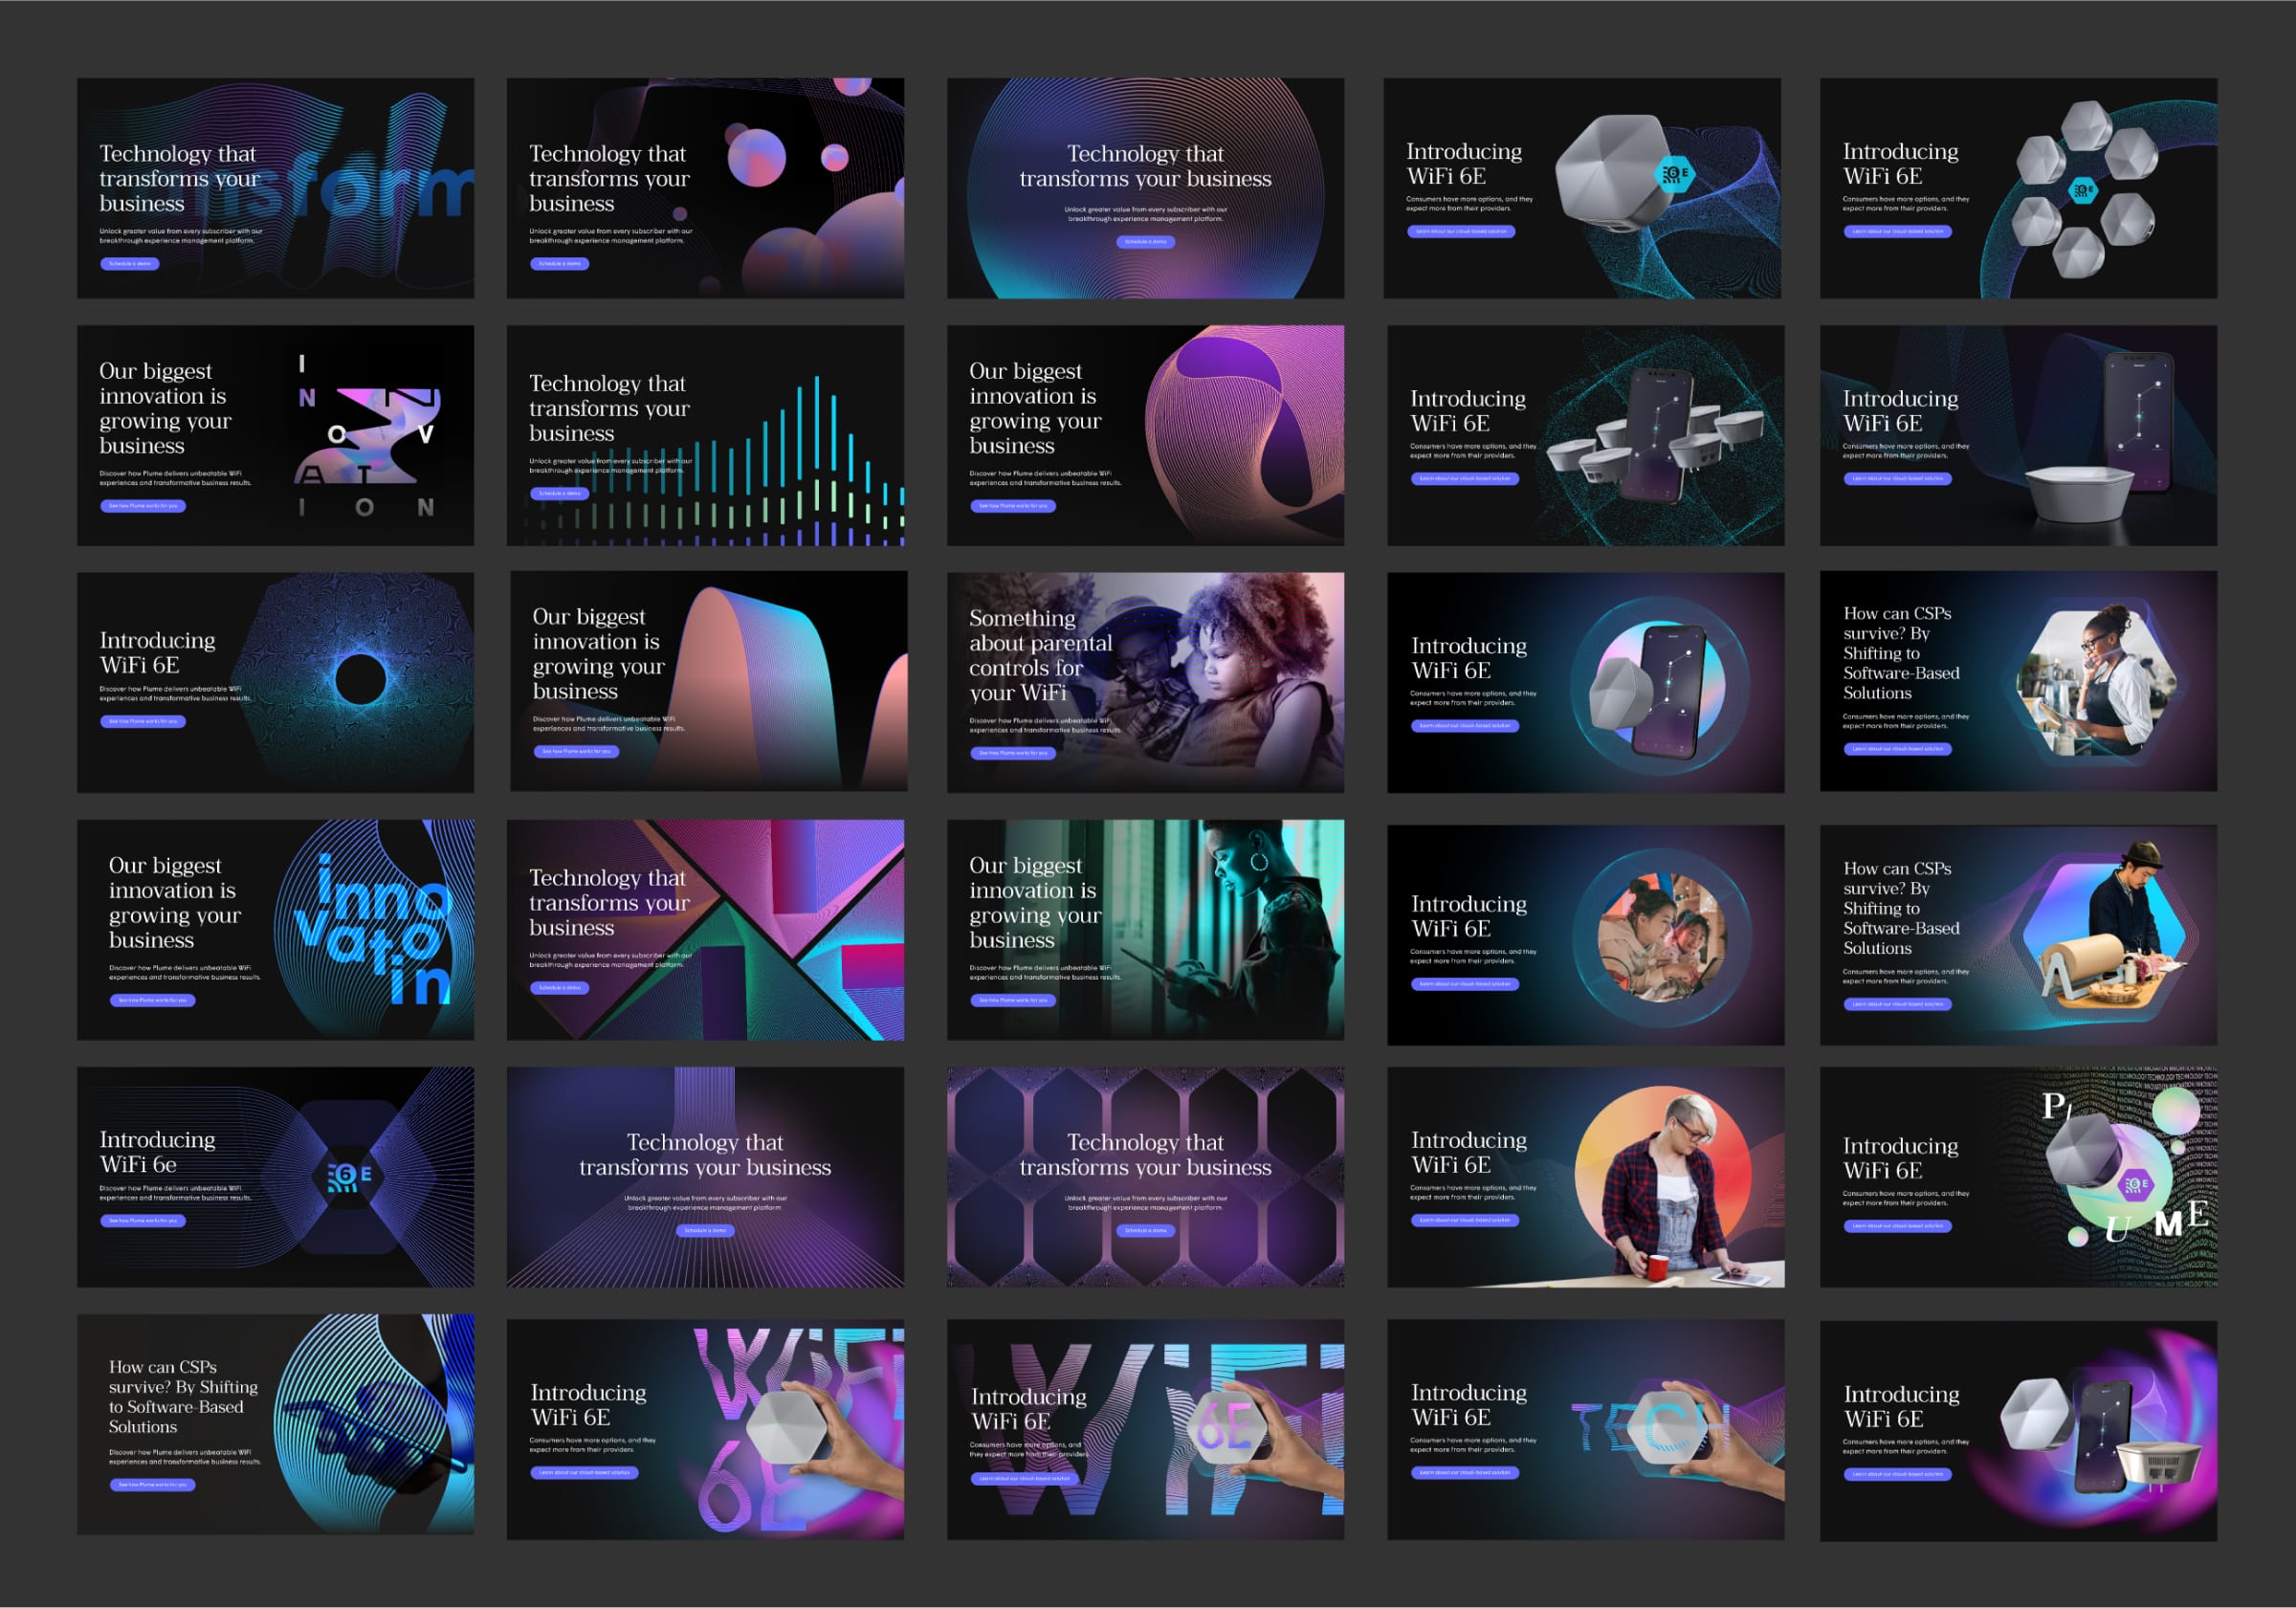Click the craftsman hexagon photo with paper roll
The width and height of the screenshot is (2296, 1608).
tap(2110, 935)
